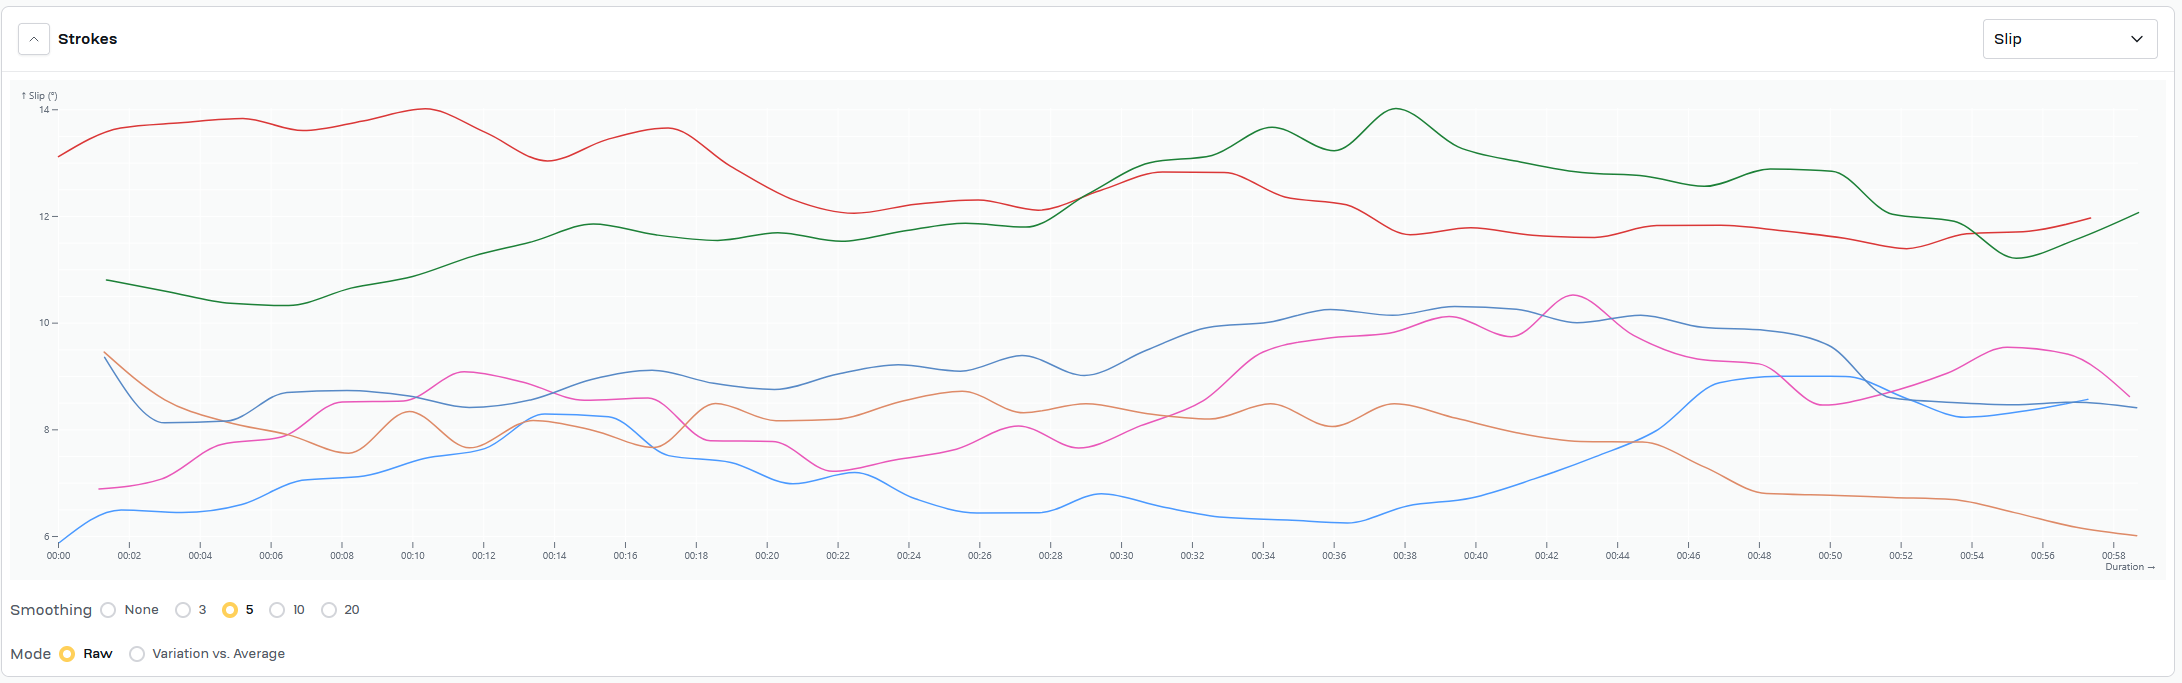Set smoothing to 20
Image resolution: width=2182 pixels, height=683 pixels.
329,610
